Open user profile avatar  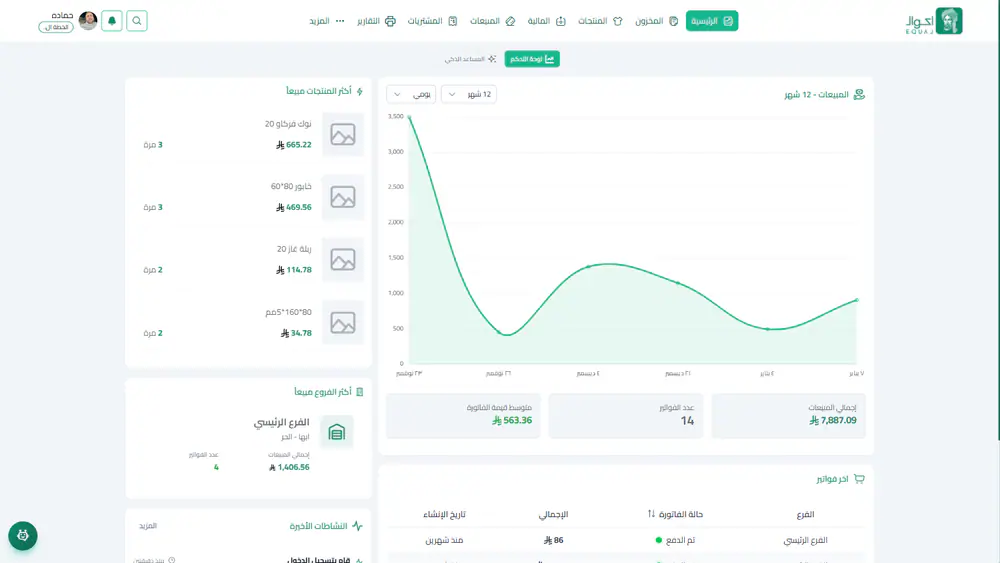[x=88, y=21]
